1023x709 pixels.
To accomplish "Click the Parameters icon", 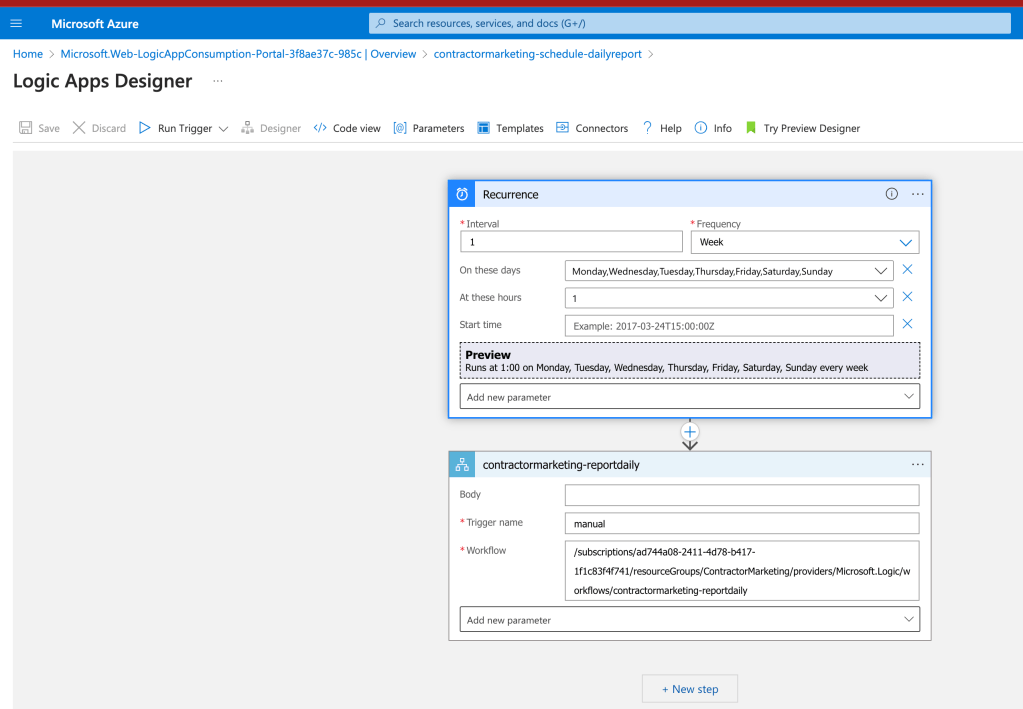I will [x=400, y=128].
